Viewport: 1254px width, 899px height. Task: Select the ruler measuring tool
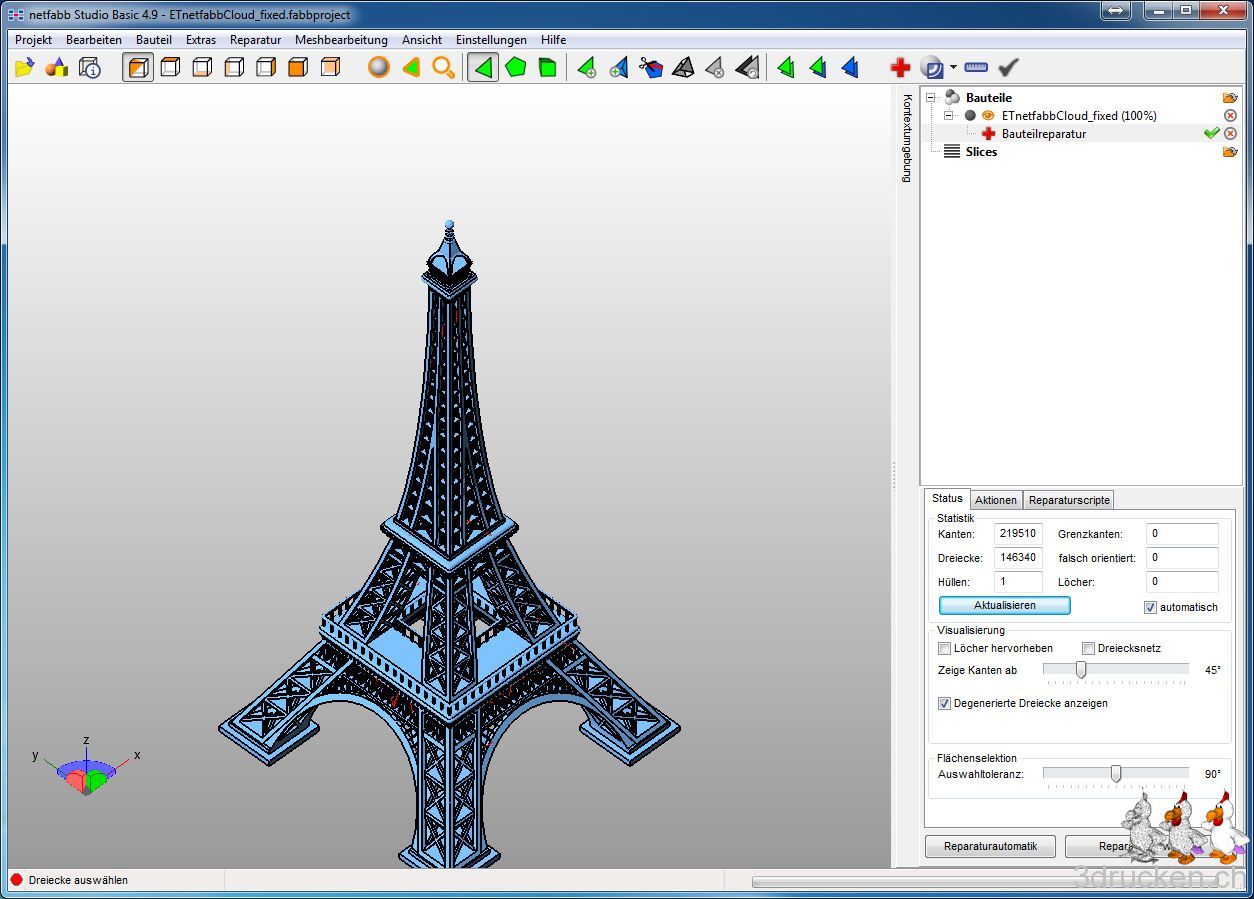click(976, 67)
